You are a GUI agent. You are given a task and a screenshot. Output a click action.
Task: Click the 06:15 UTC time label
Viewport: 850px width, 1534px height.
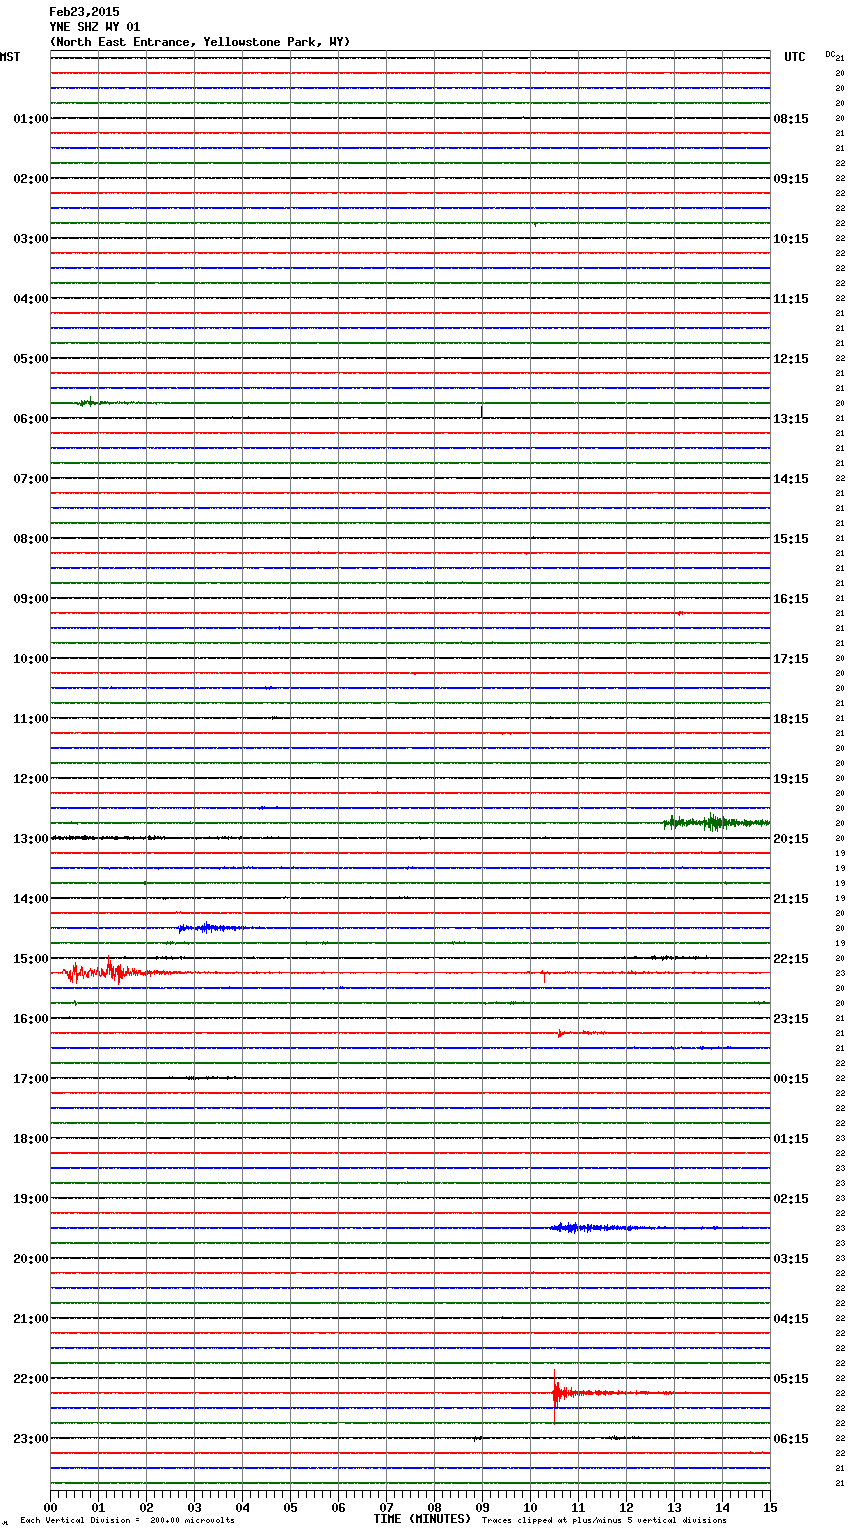[791, 1439]
